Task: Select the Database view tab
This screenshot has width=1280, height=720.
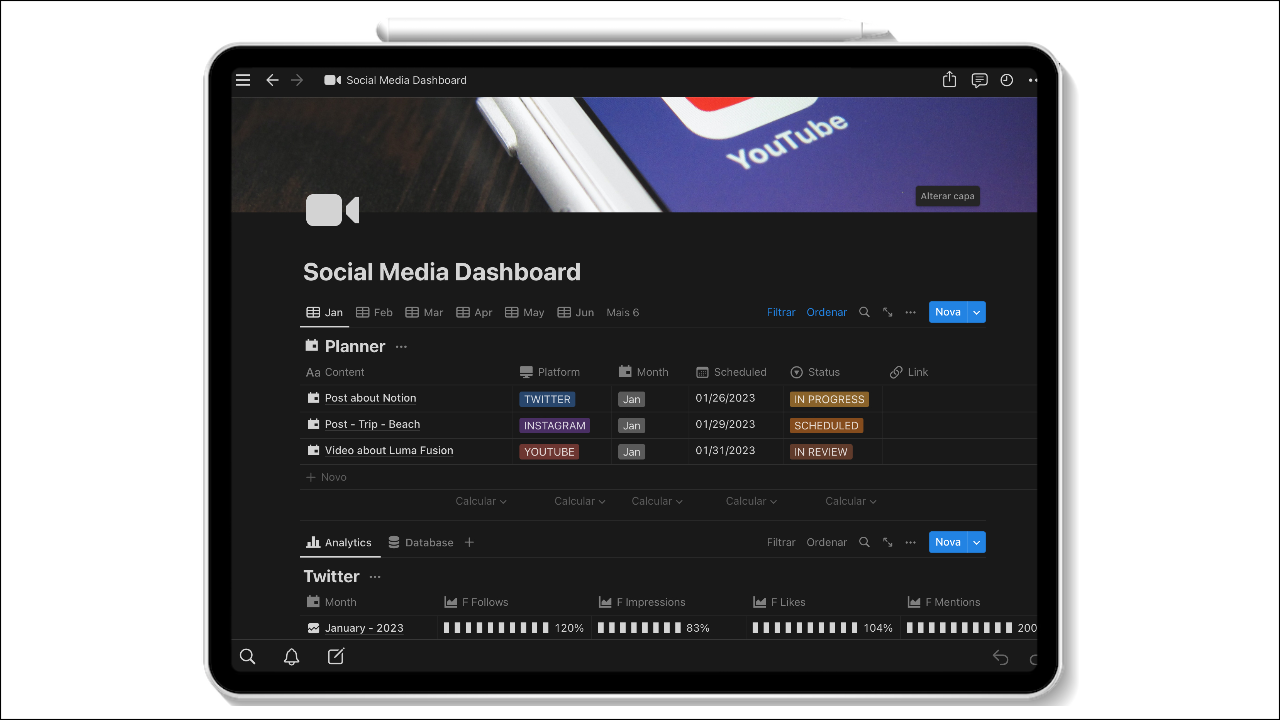Action: click(421, 542)
